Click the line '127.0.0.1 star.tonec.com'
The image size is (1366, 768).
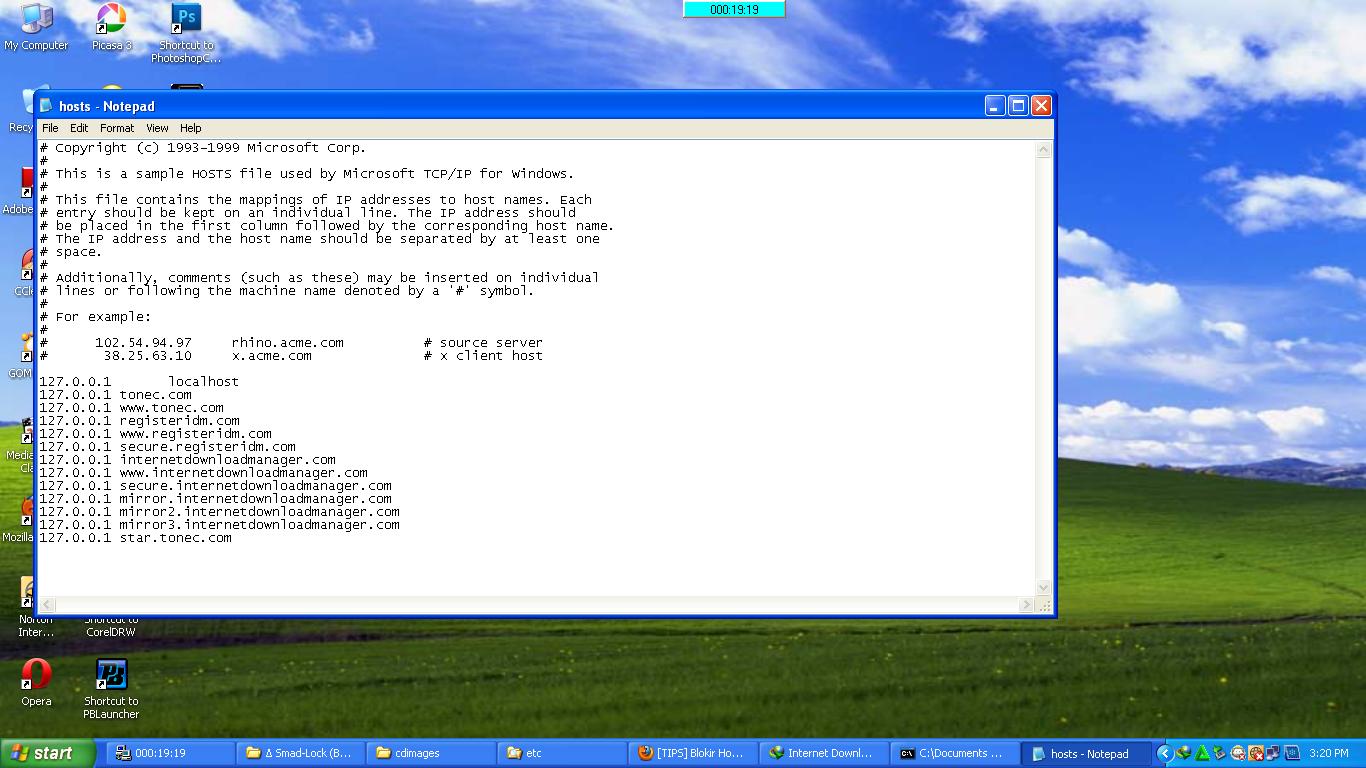click(135, 537)
